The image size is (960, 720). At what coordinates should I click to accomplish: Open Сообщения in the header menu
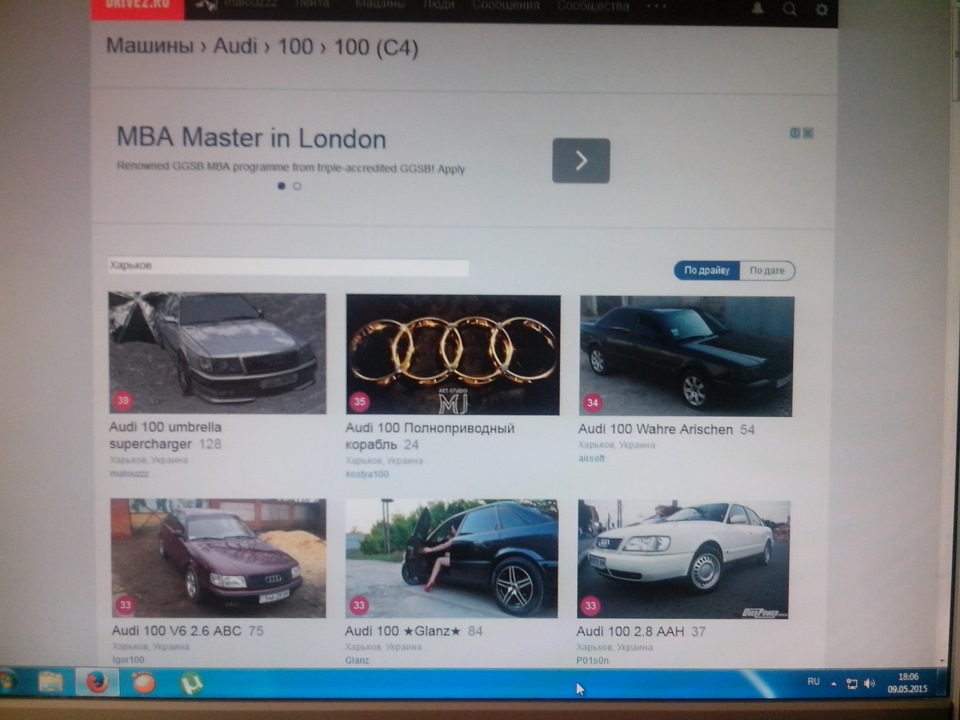tap(506, 6)
